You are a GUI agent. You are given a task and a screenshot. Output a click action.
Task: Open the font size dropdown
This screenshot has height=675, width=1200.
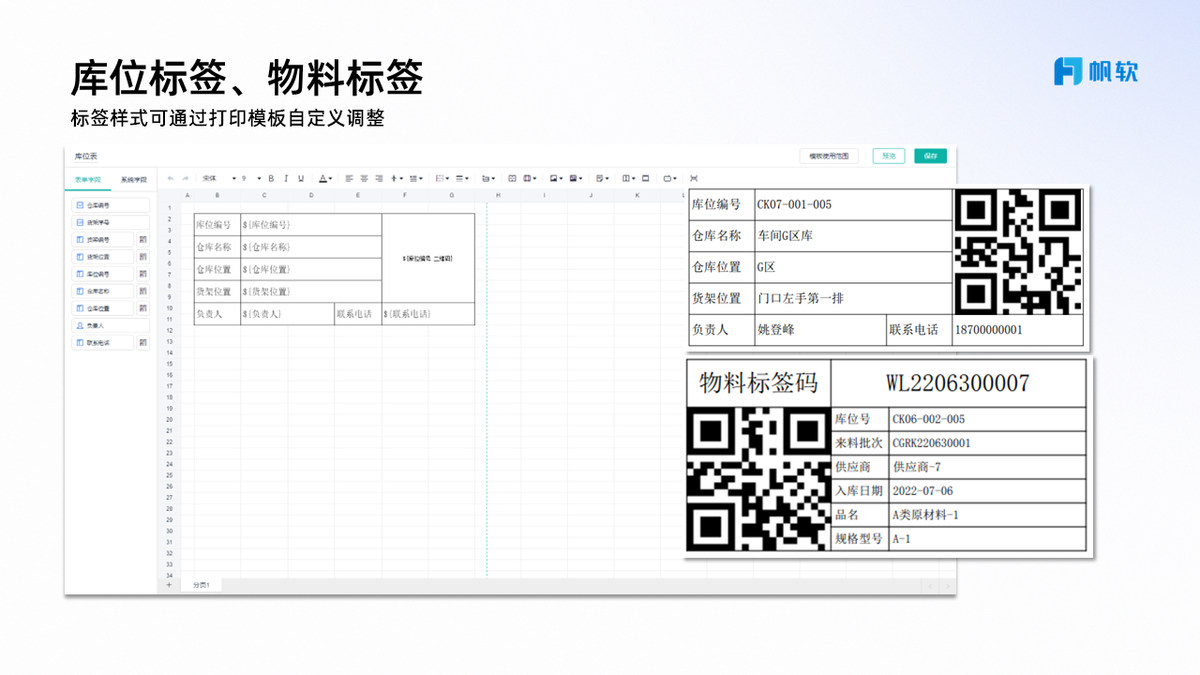point(251,178)
